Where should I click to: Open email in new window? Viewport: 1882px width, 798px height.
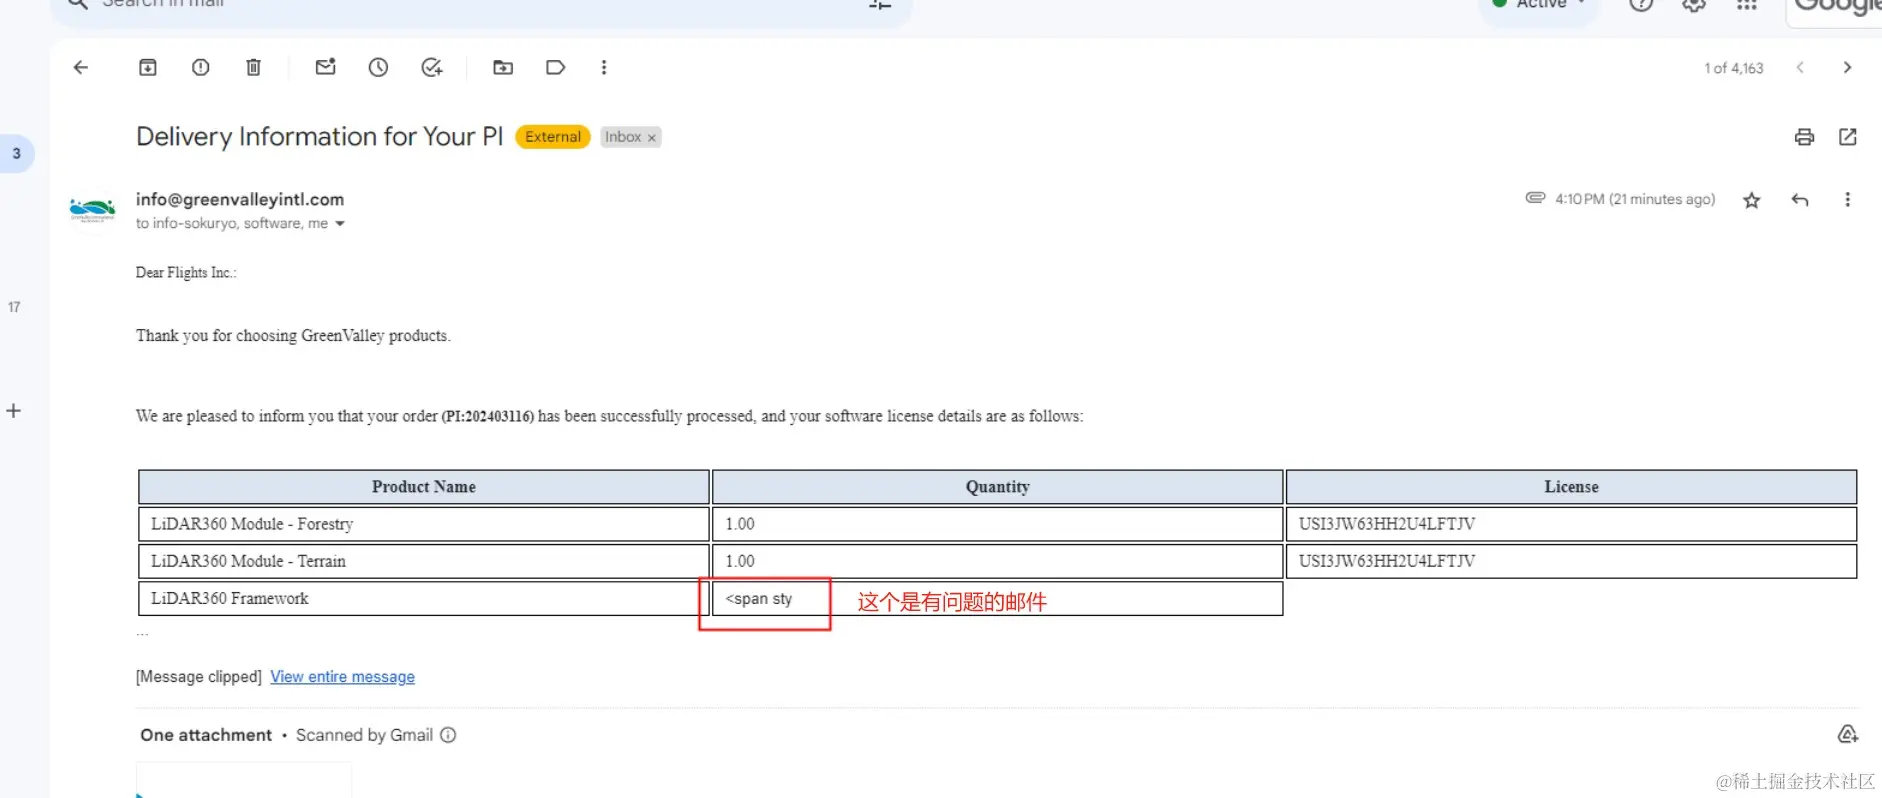[x=1848, y=137]
